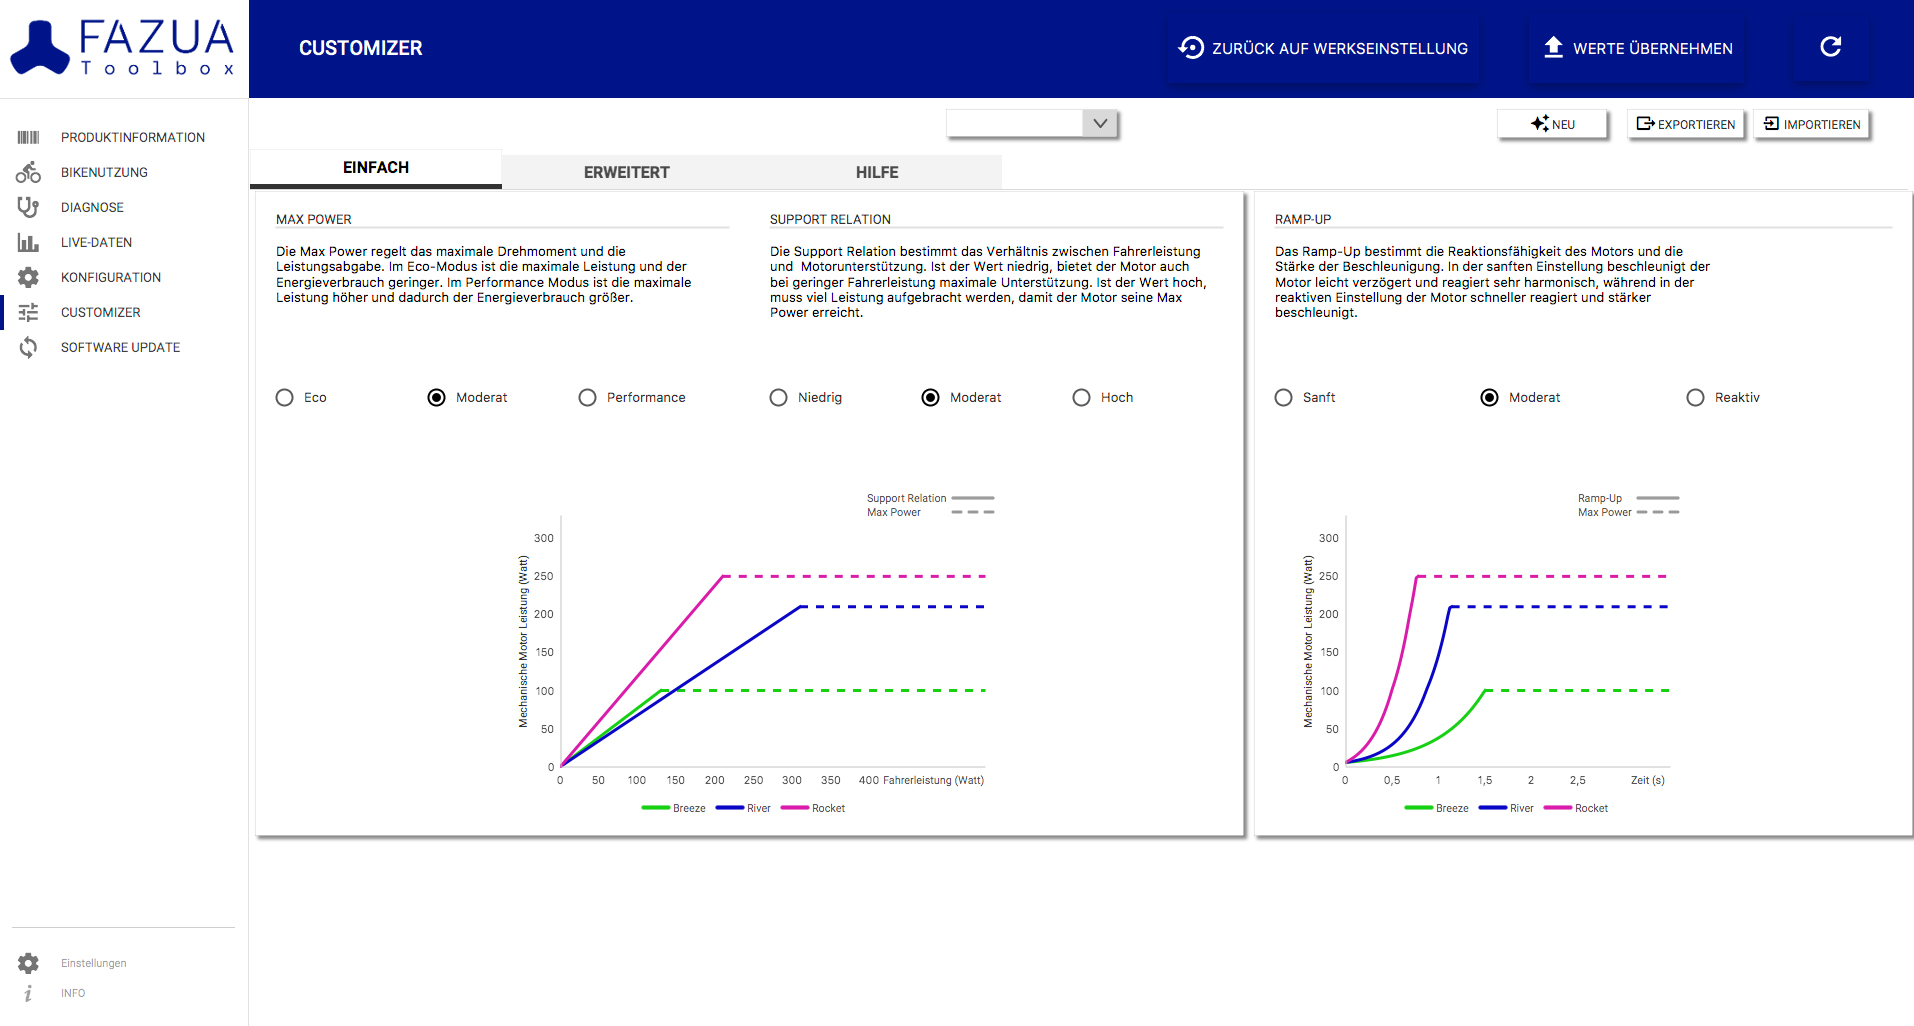Click the Bikenutzung bicycle icon

(28, 172)
